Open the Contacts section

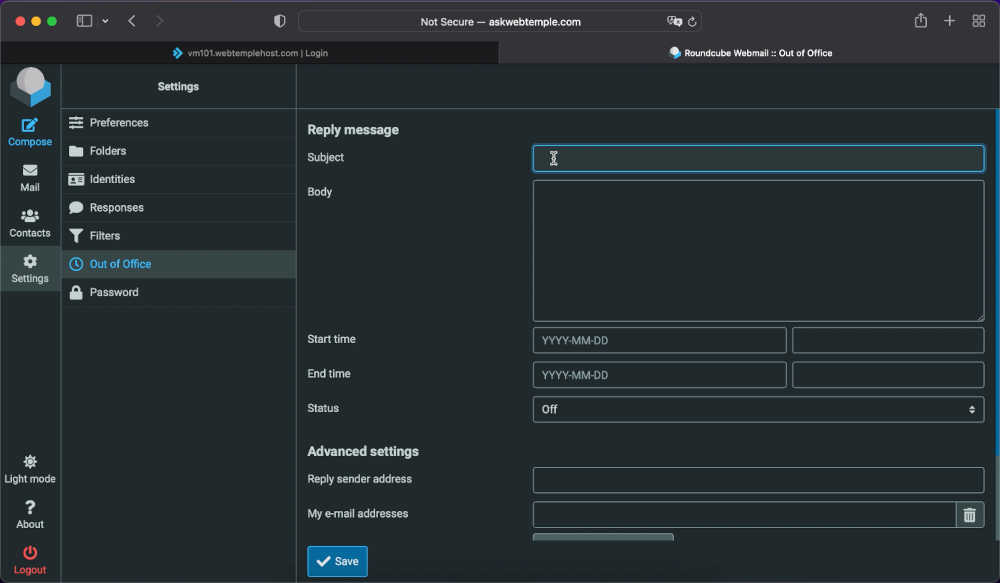click(29, 224)
